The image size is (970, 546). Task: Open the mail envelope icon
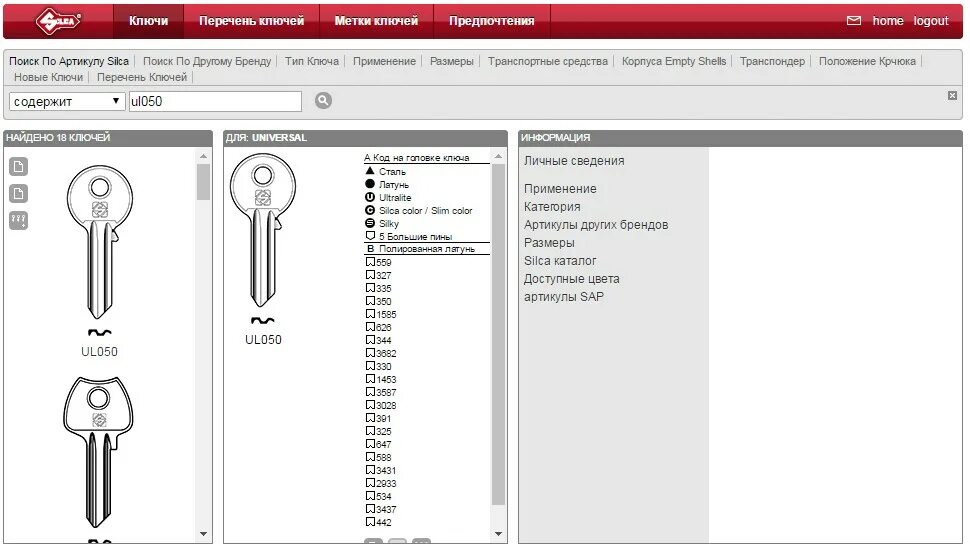point(854,20)
